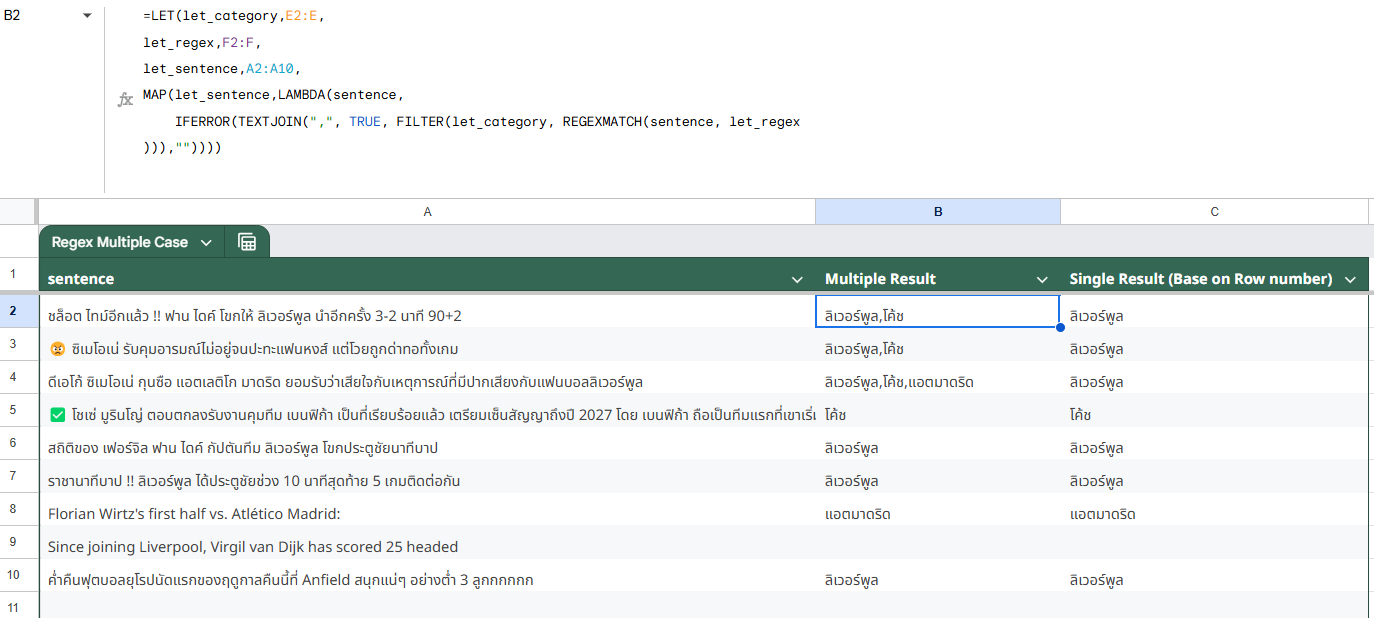Click the Name Box showing B2

point(30,16)
